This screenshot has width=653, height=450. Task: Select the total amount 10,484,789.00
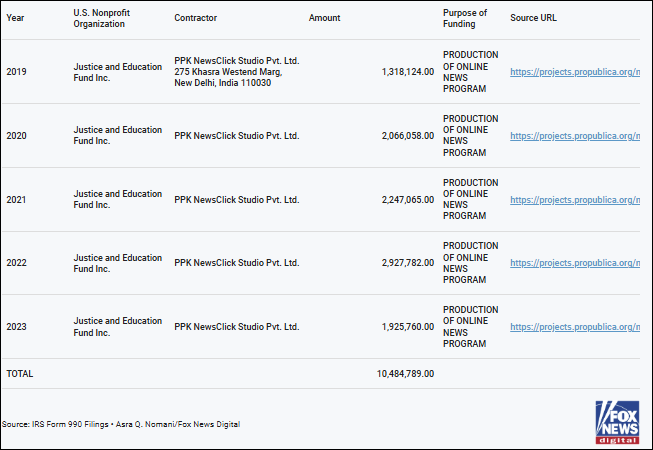click(405, 374)
